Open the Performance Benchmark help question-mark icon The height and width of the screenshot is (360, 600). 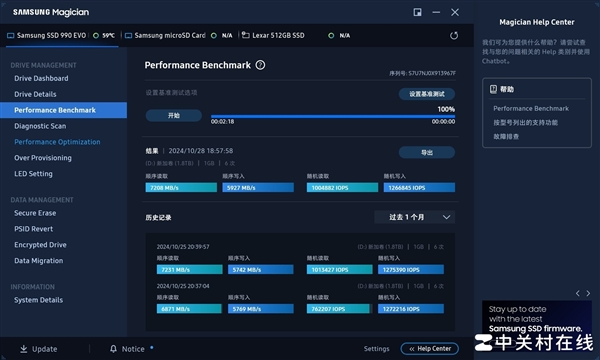[x=260, y=65]
